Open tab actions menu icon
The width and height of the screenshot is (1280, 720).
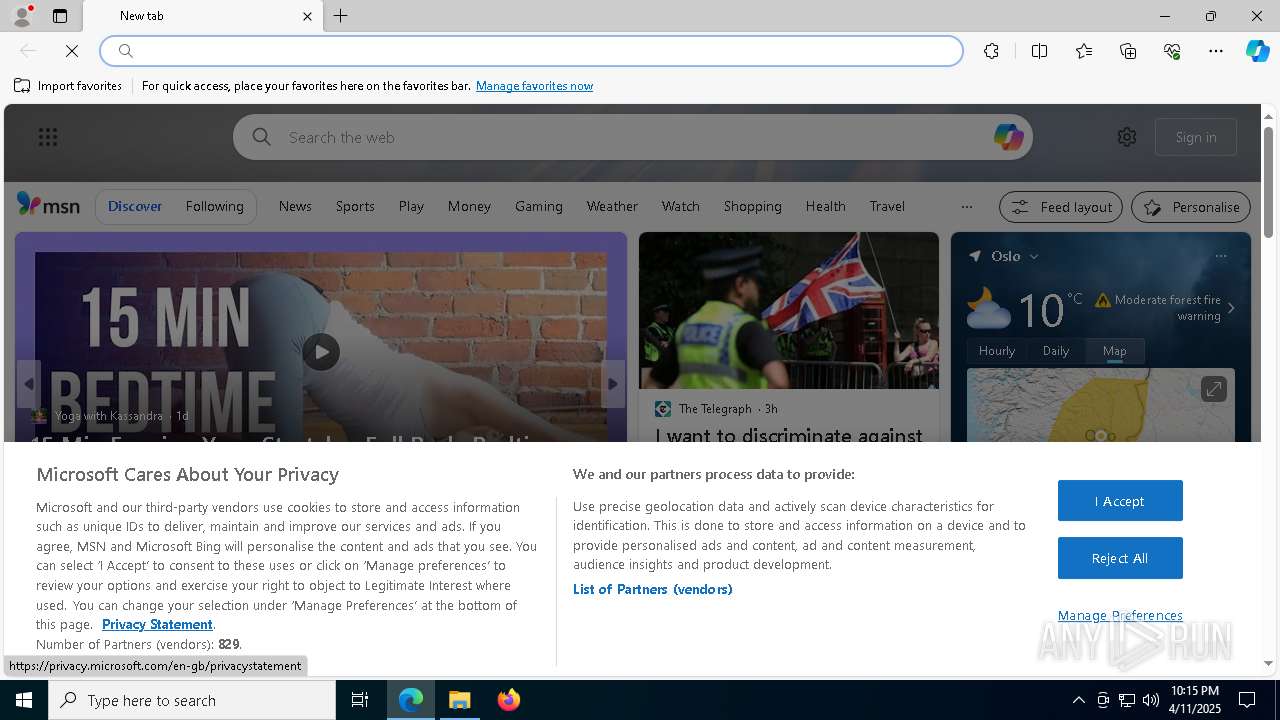pyautogui.click(x=60, y=16)
